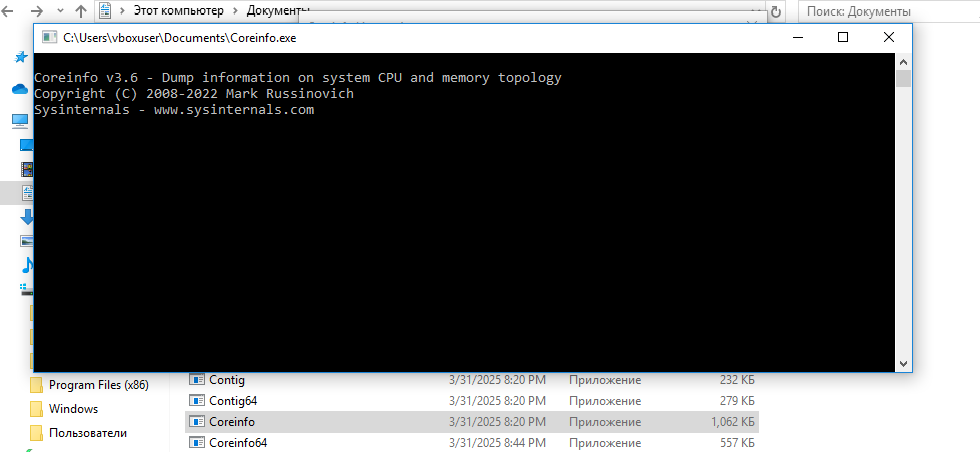
Task: Focus the 'Поиск: Документы' search box
Action: (x=889, y=11)
